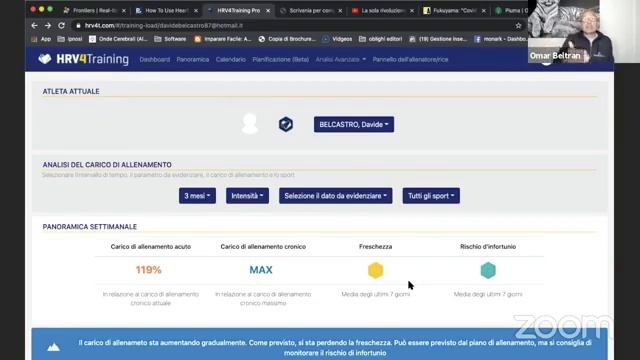The width and height of the screenshot is (640, 360).
Task: Open the Copia di Brochure bookmark
Action: (287, 39)
